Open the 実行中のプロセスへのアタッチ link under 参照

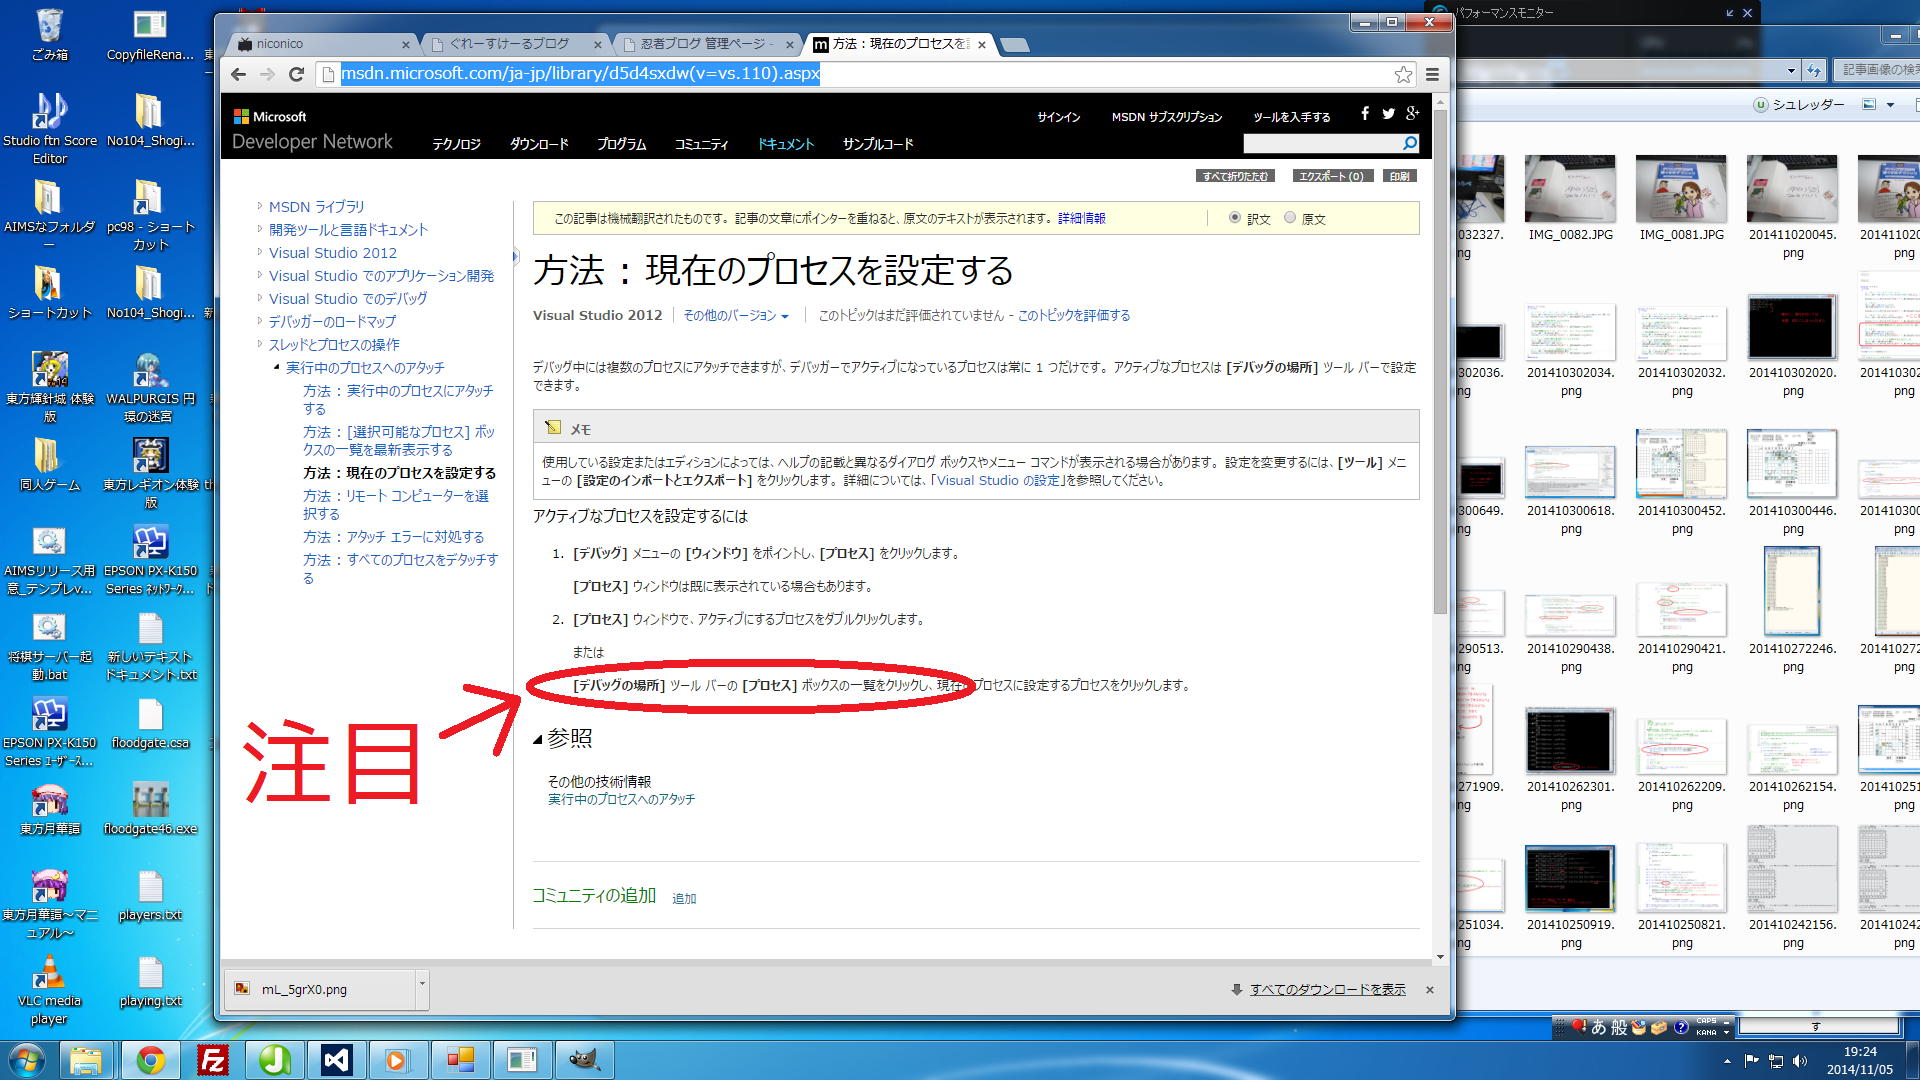[x=621, y=800]
